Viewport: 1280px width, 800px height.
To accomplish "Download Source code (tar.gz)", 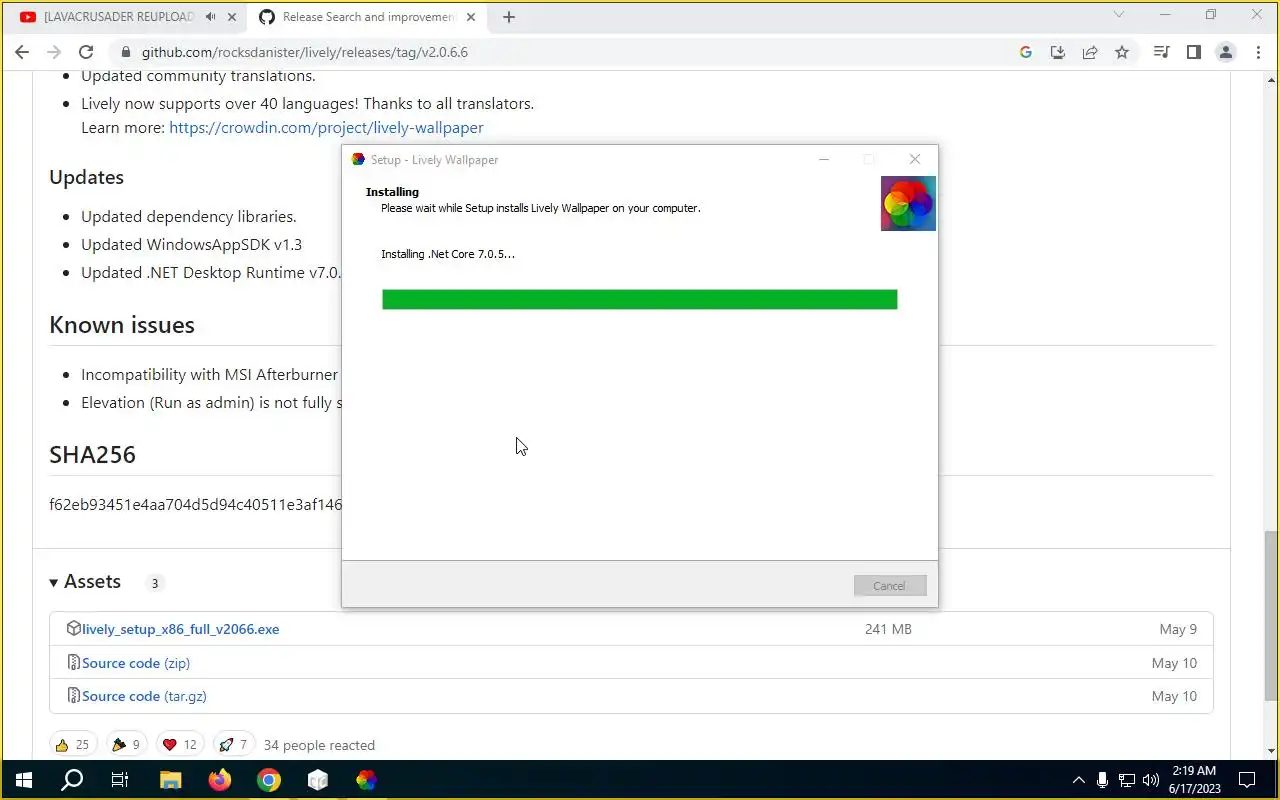I will (x=144, y=696).
